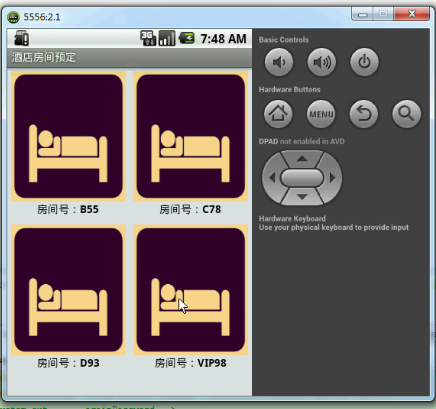
Task: Click the Home hardware button
Action: pos(278,114)
